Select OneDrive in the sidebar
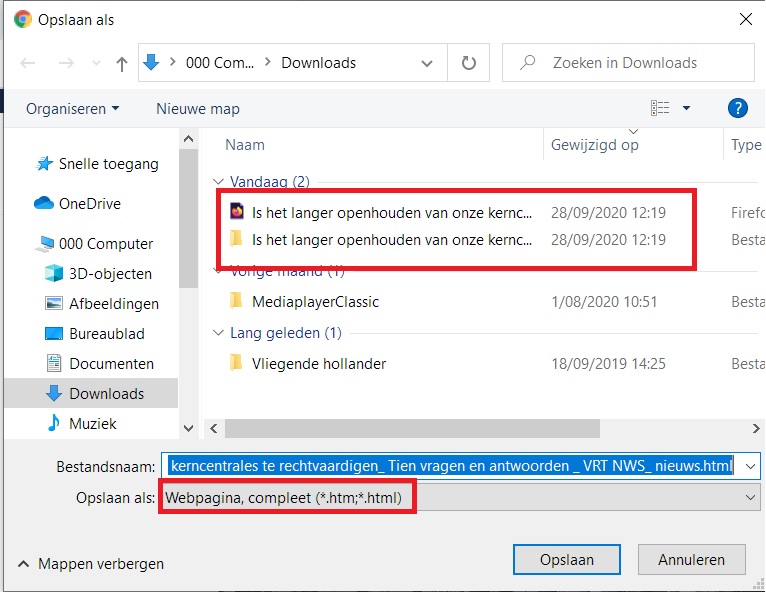The image size is (766, 592). (x=89, y=203)
